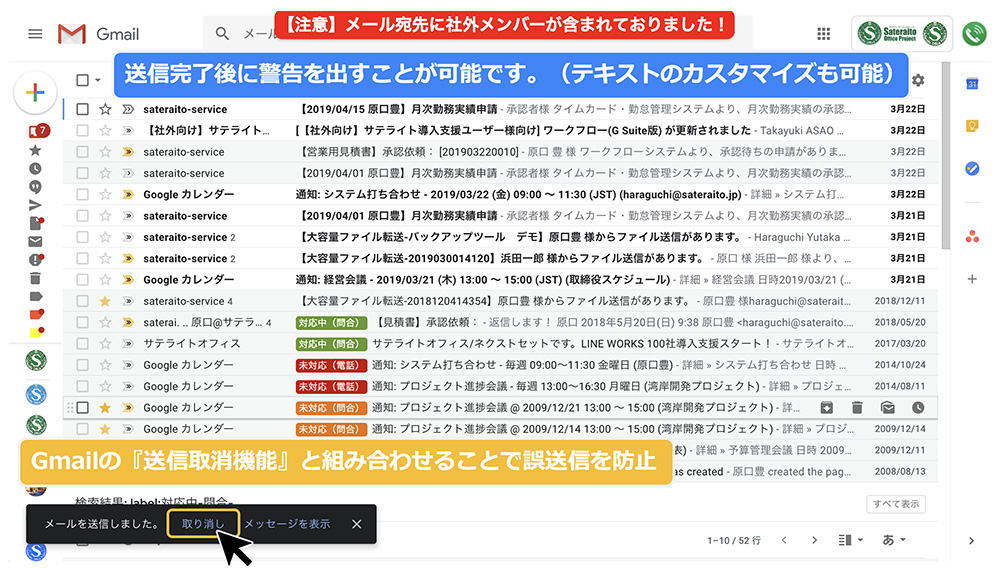Open the select dropdown arrow by checkbox
This screenshot has width=1000, height=570.
click(x=98, y=80)
